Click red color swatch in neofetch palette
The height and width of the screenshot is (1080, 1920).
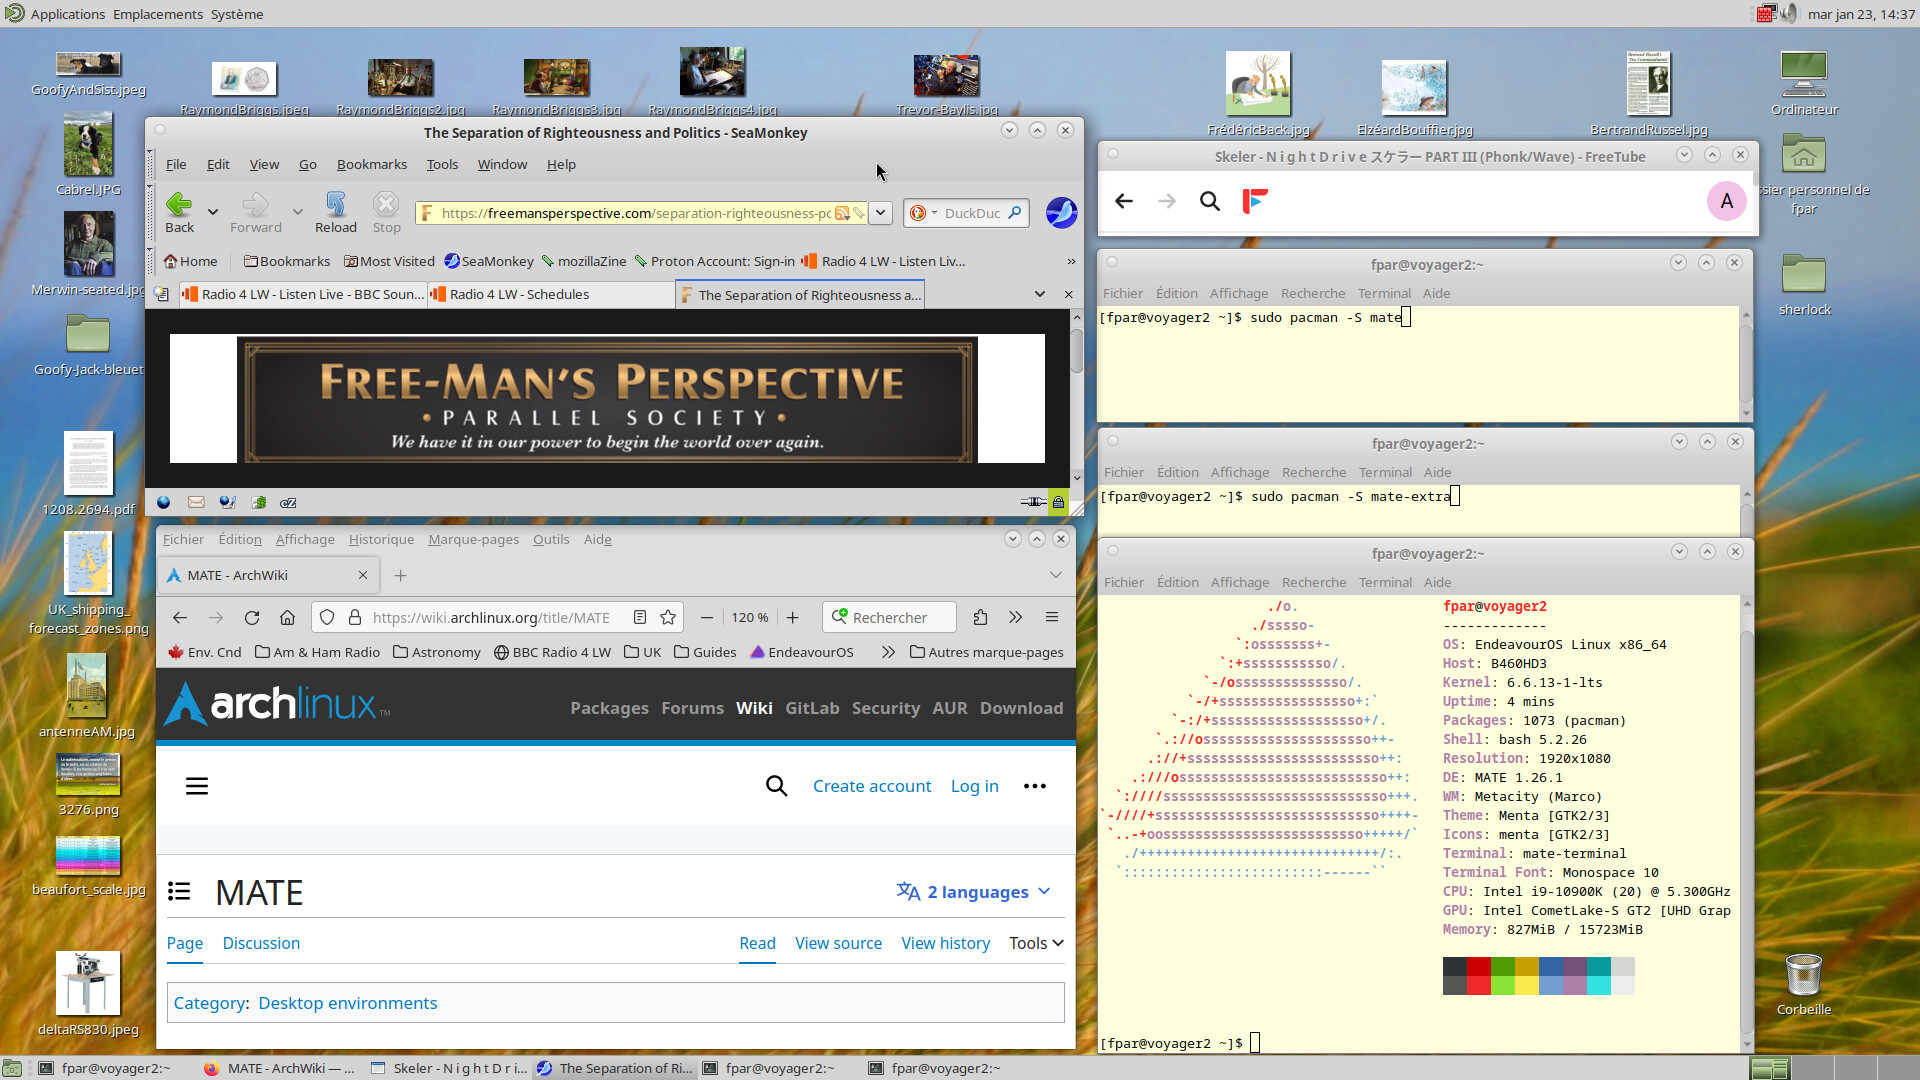[1479, 967]
